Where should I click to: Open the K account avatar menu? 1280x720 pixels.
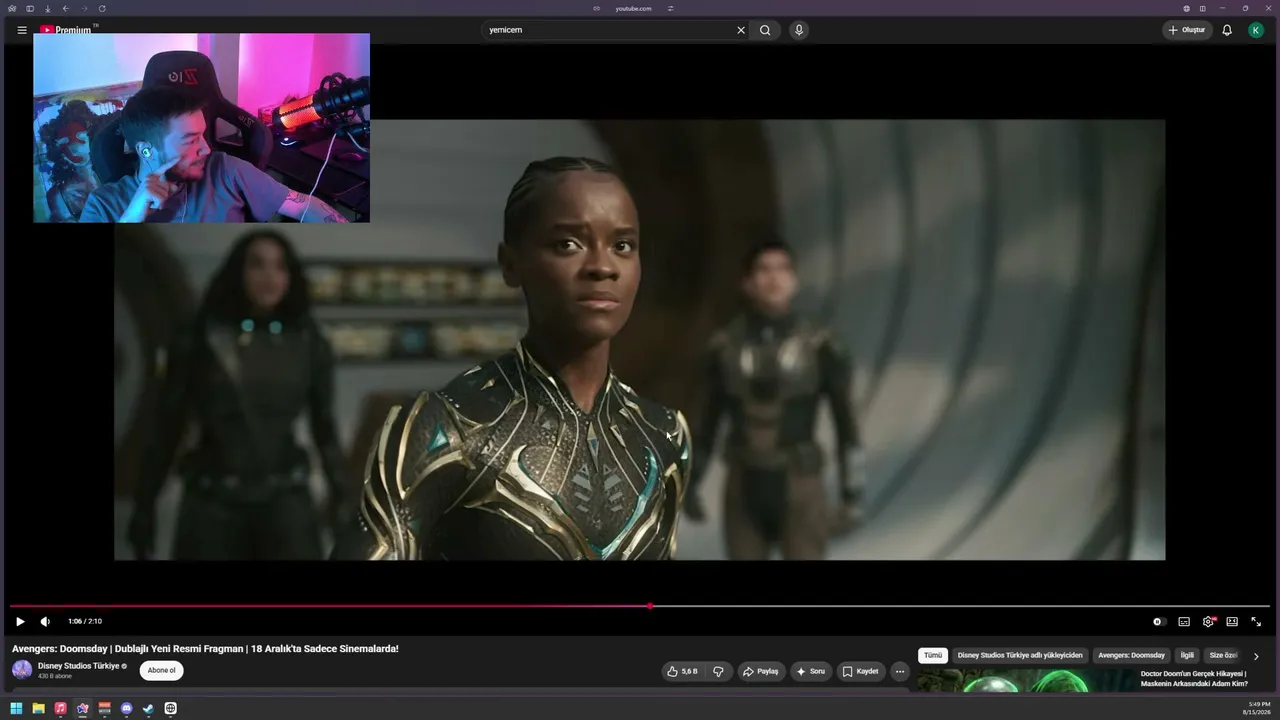pyautogui.click(x=1256, y=30)
